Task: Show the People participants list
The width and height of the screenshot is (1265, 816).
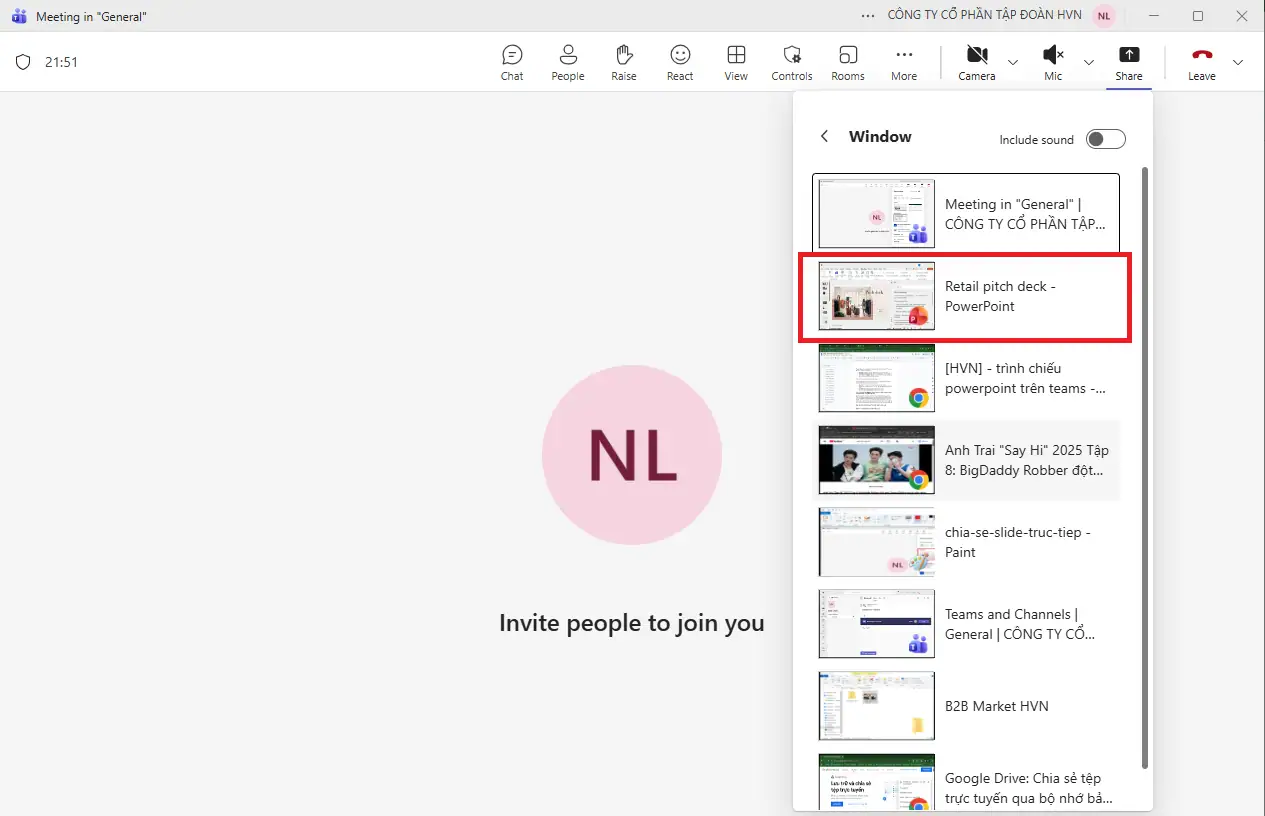Action: tap(567, 62)
